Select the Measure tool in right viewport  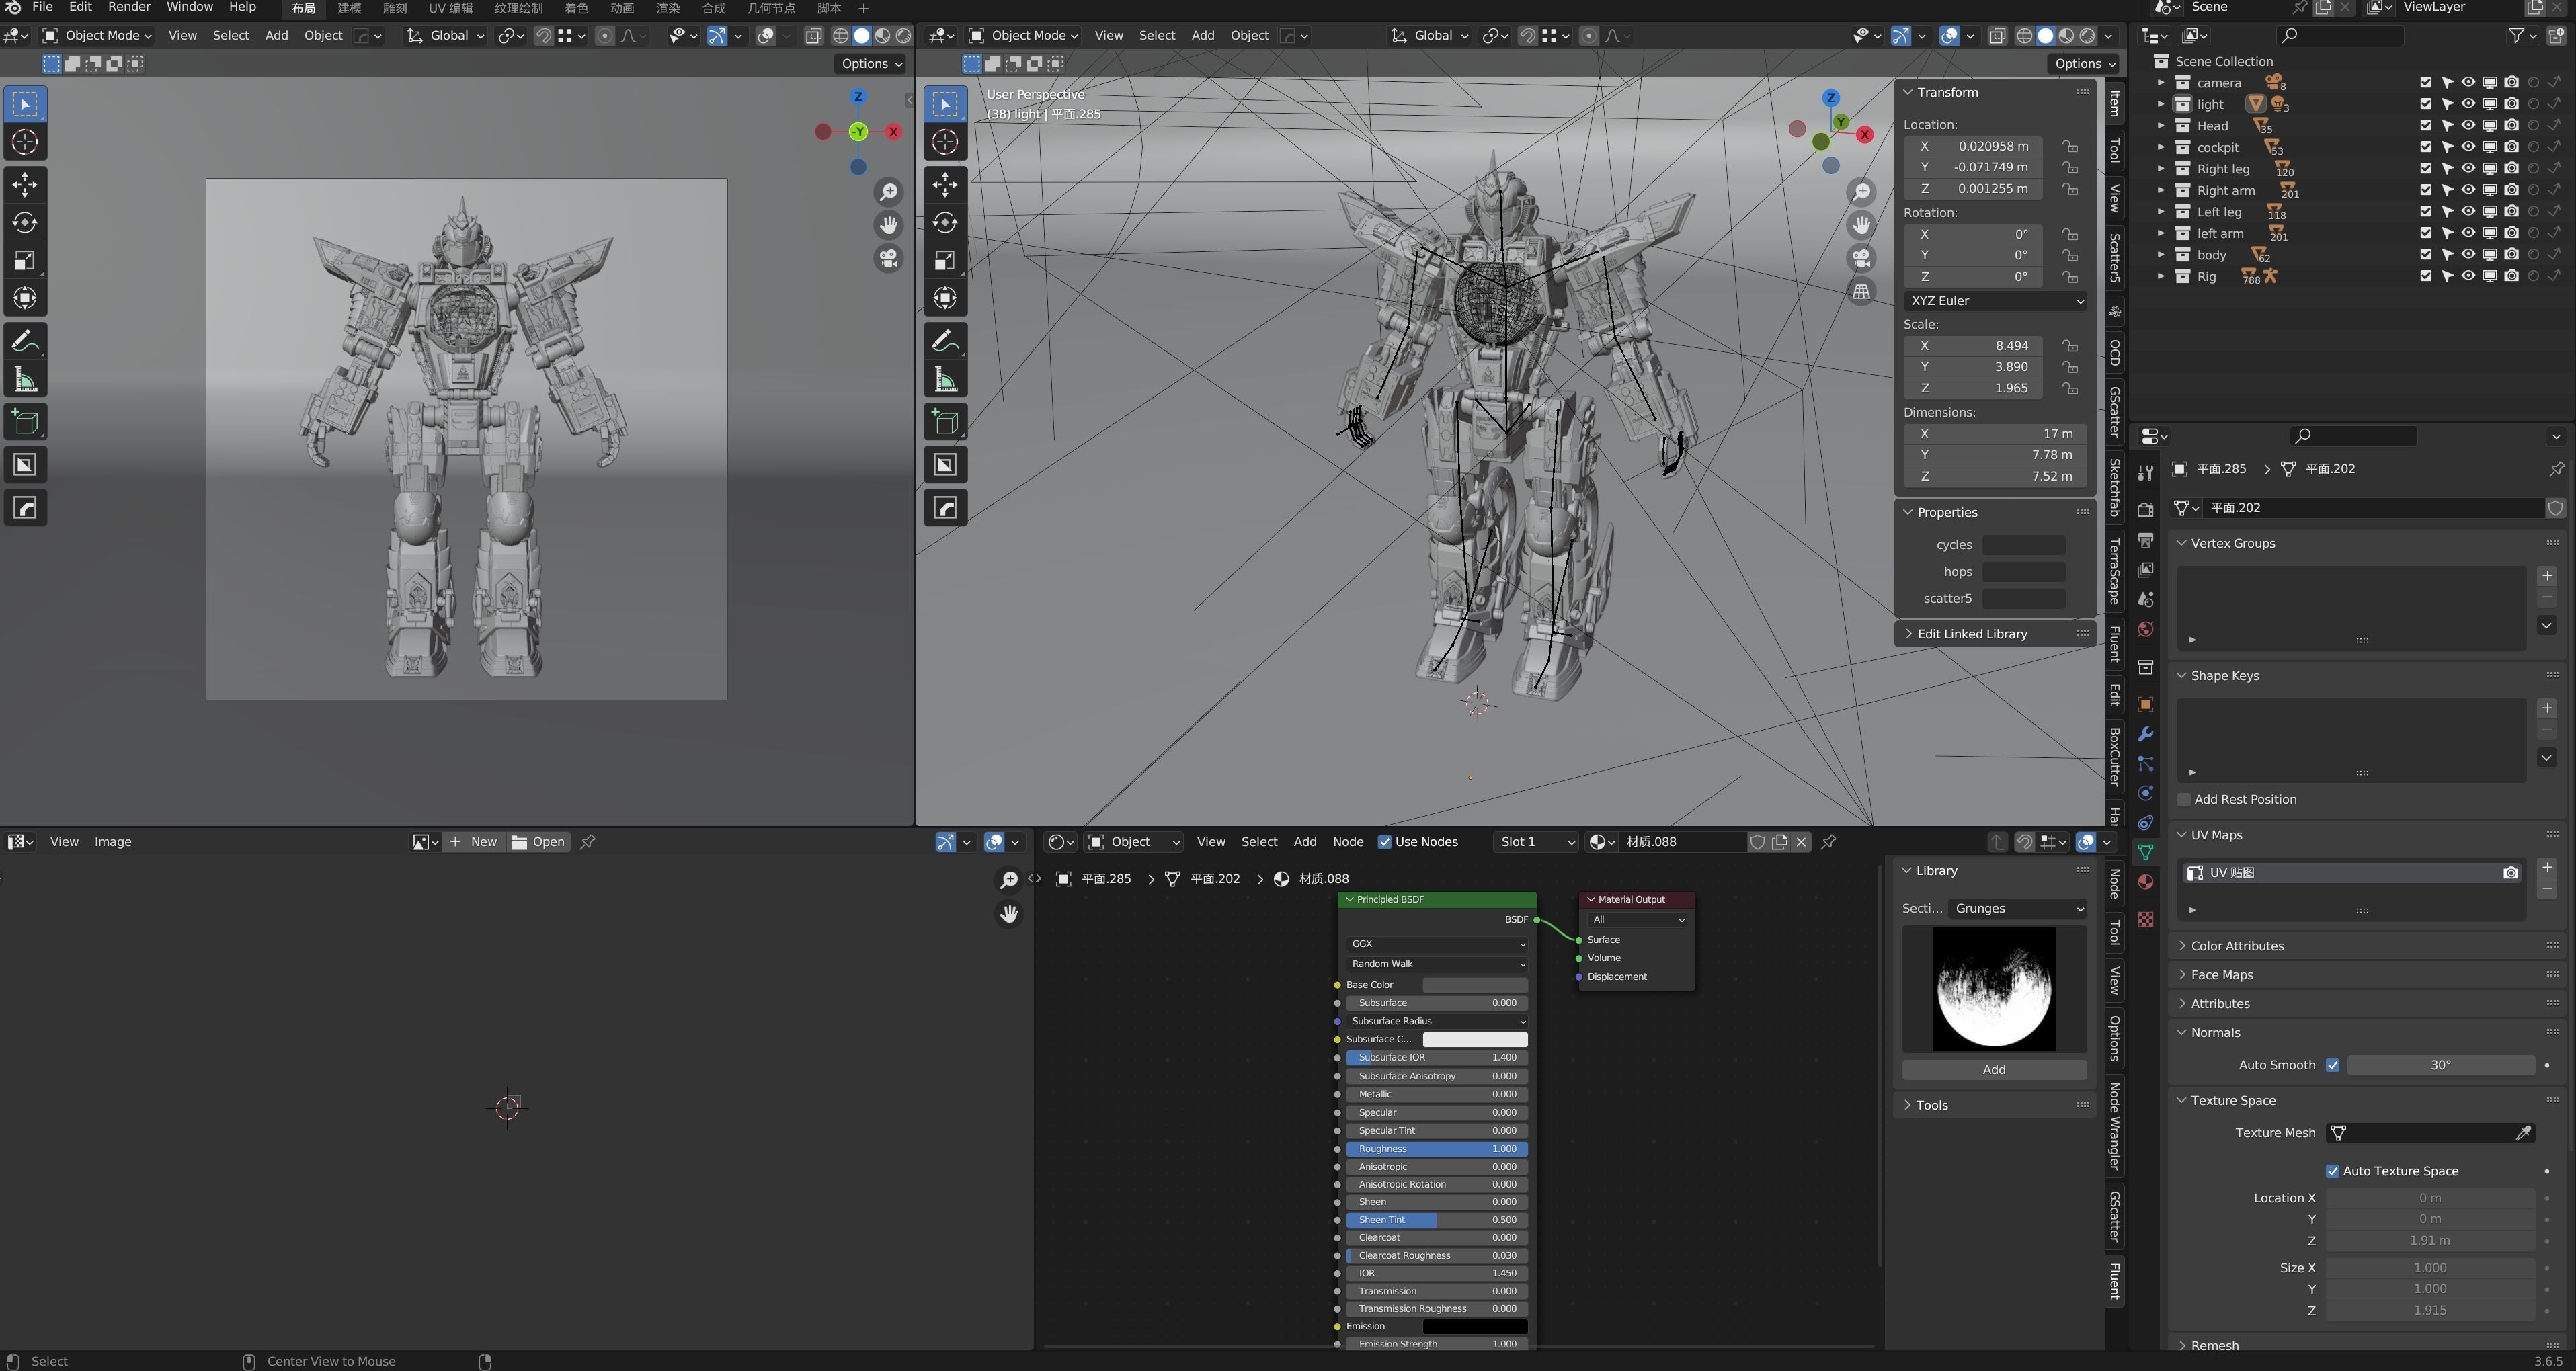[x=945, y=380]
